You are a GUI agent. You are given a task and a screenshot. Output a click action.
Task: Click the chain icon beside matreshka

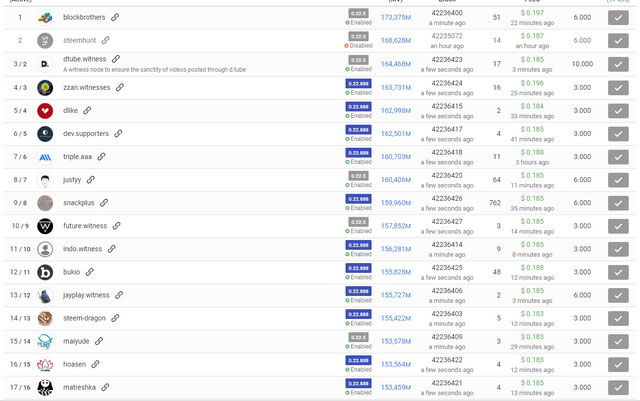point(105,387)
